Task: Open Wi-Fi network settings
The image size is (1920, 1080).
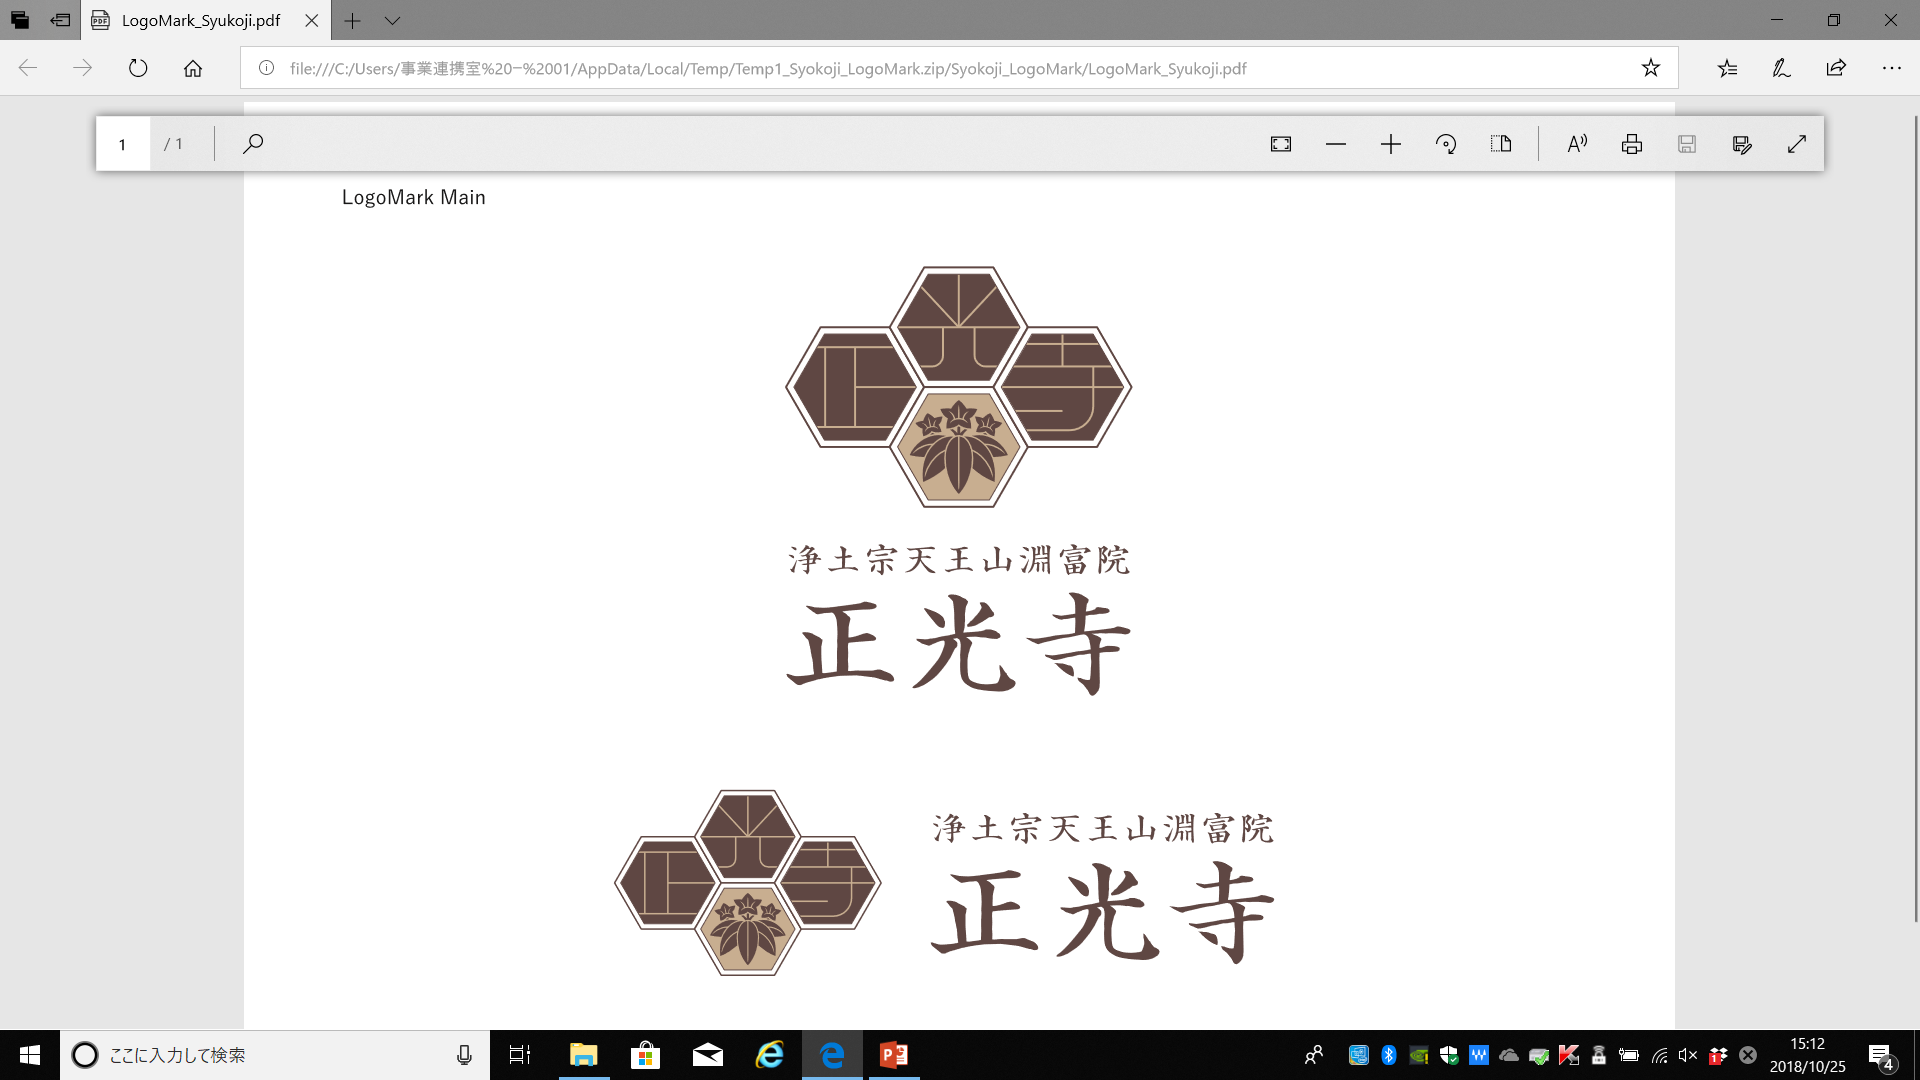Action: tap(1659, 1055)
